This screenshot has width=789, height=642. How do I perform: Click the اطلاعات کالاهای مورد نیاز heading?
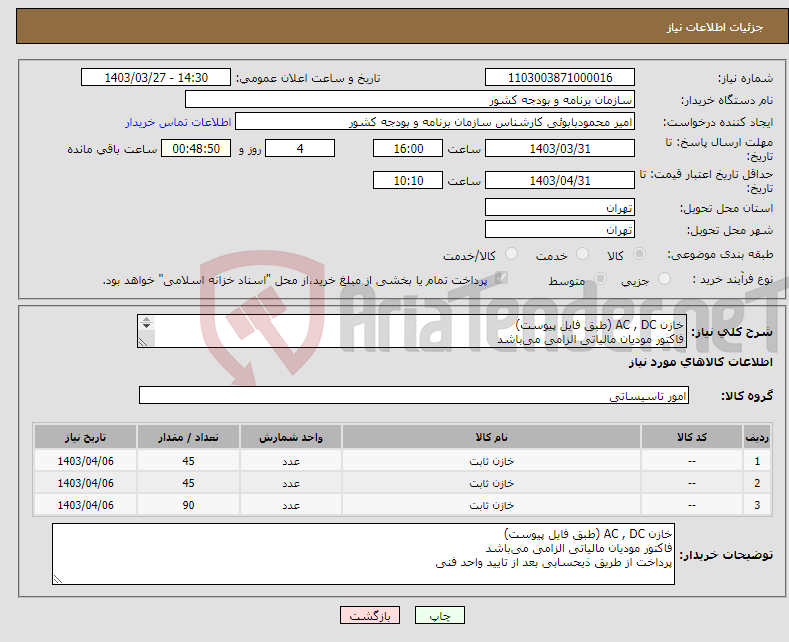pyautogui.click(x=700, y=362)
